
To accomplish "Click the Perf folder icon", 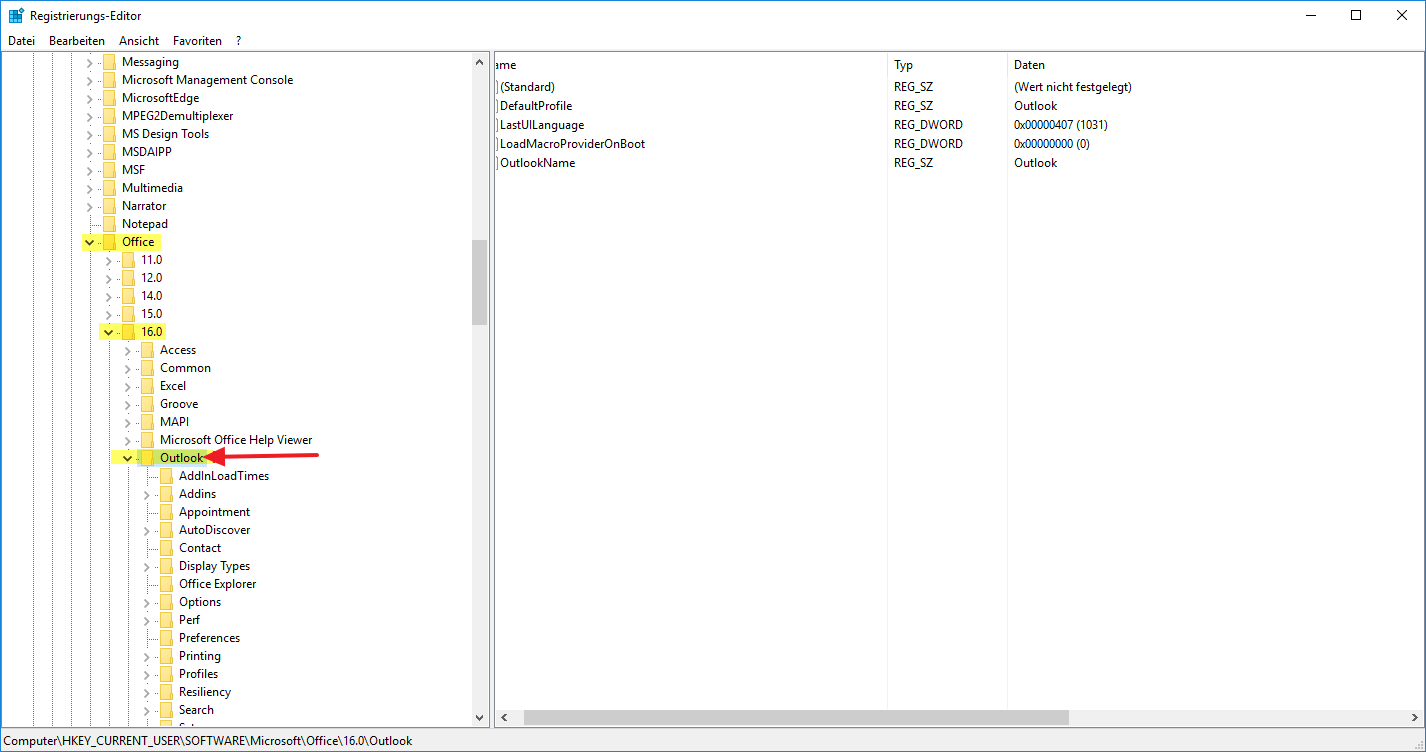I will pos(166,620).
